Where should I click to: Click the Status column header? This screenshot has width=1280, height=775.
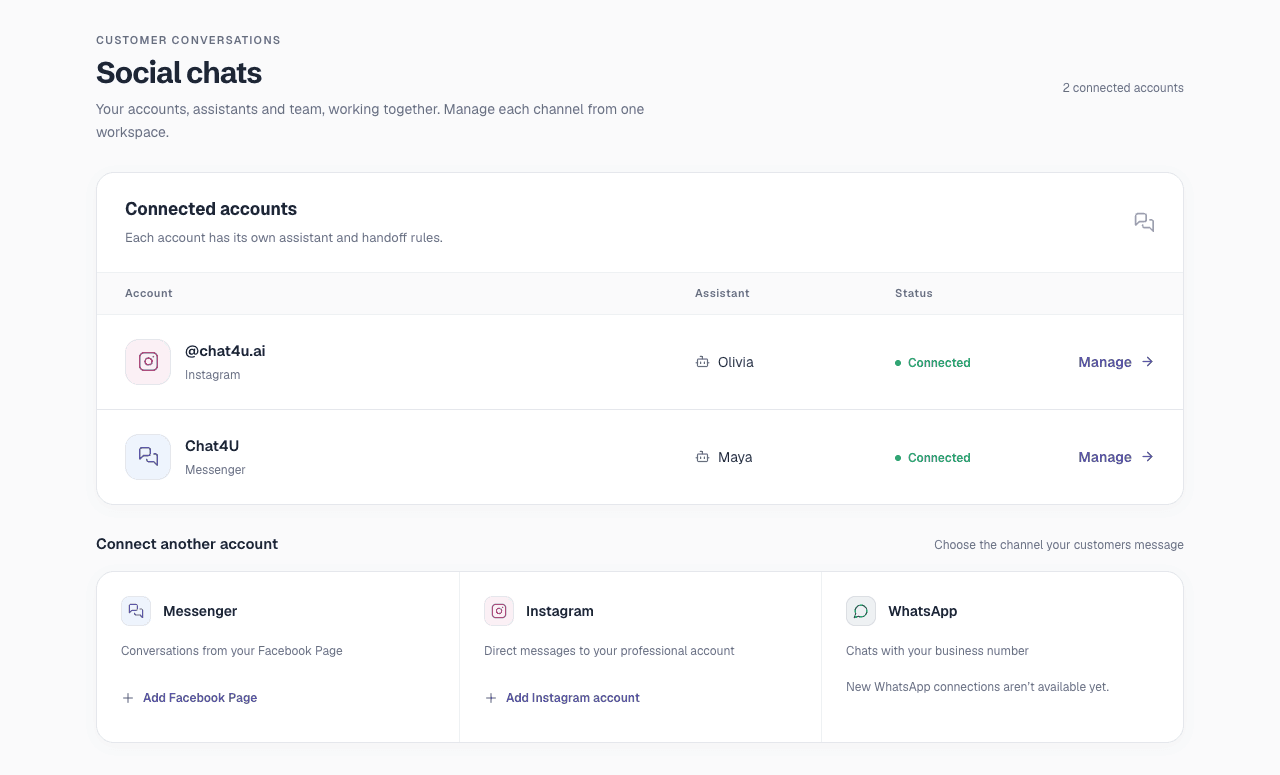pos(914,293)
